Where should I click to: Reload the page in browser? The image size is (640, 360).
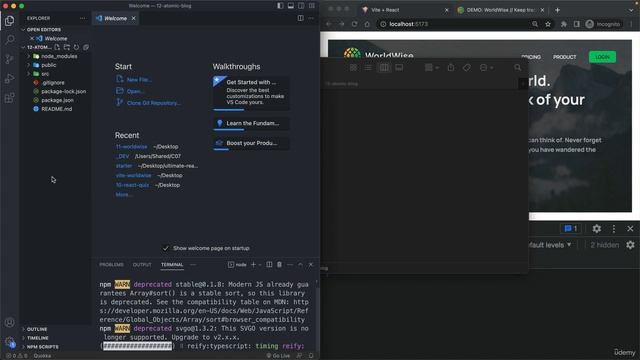(354, 24)
